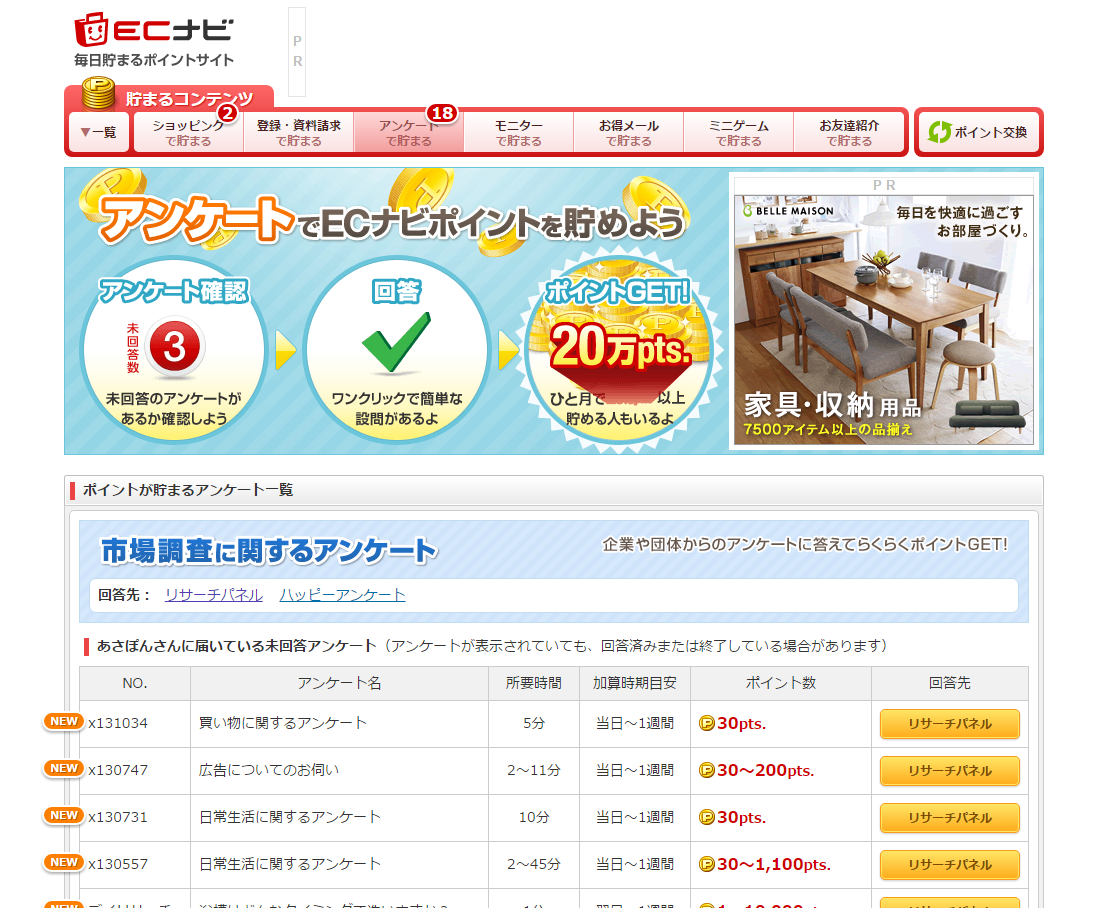Open the ミニゲームで貯まる tab
1102x908 pixels.
pos(739,132)
